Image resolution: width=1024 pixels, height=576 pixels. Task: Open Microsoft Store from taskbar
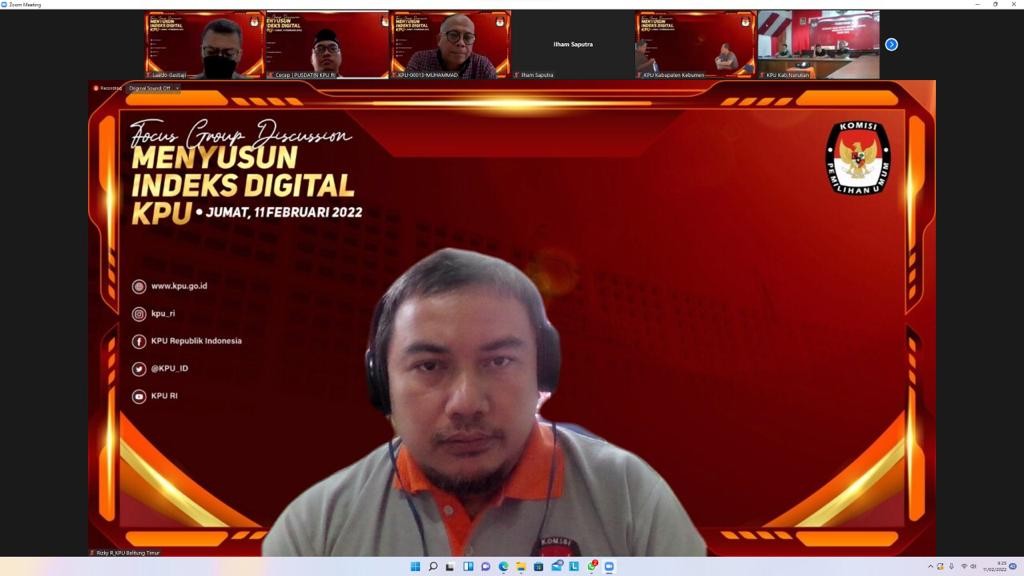[x=539, y=567]
